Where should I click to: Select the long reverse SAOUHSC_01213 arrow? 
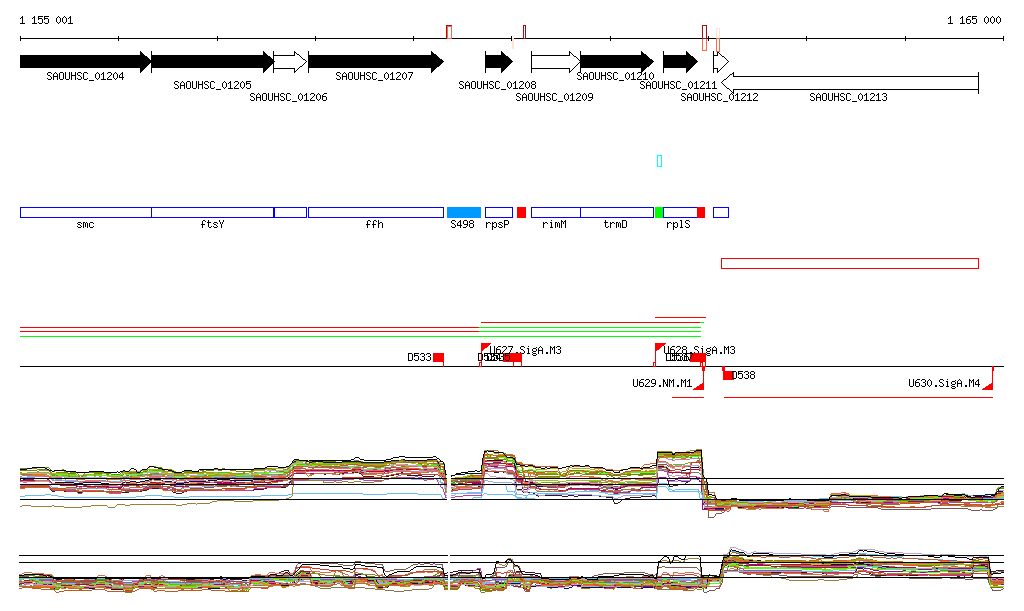[x=850, y=83]
